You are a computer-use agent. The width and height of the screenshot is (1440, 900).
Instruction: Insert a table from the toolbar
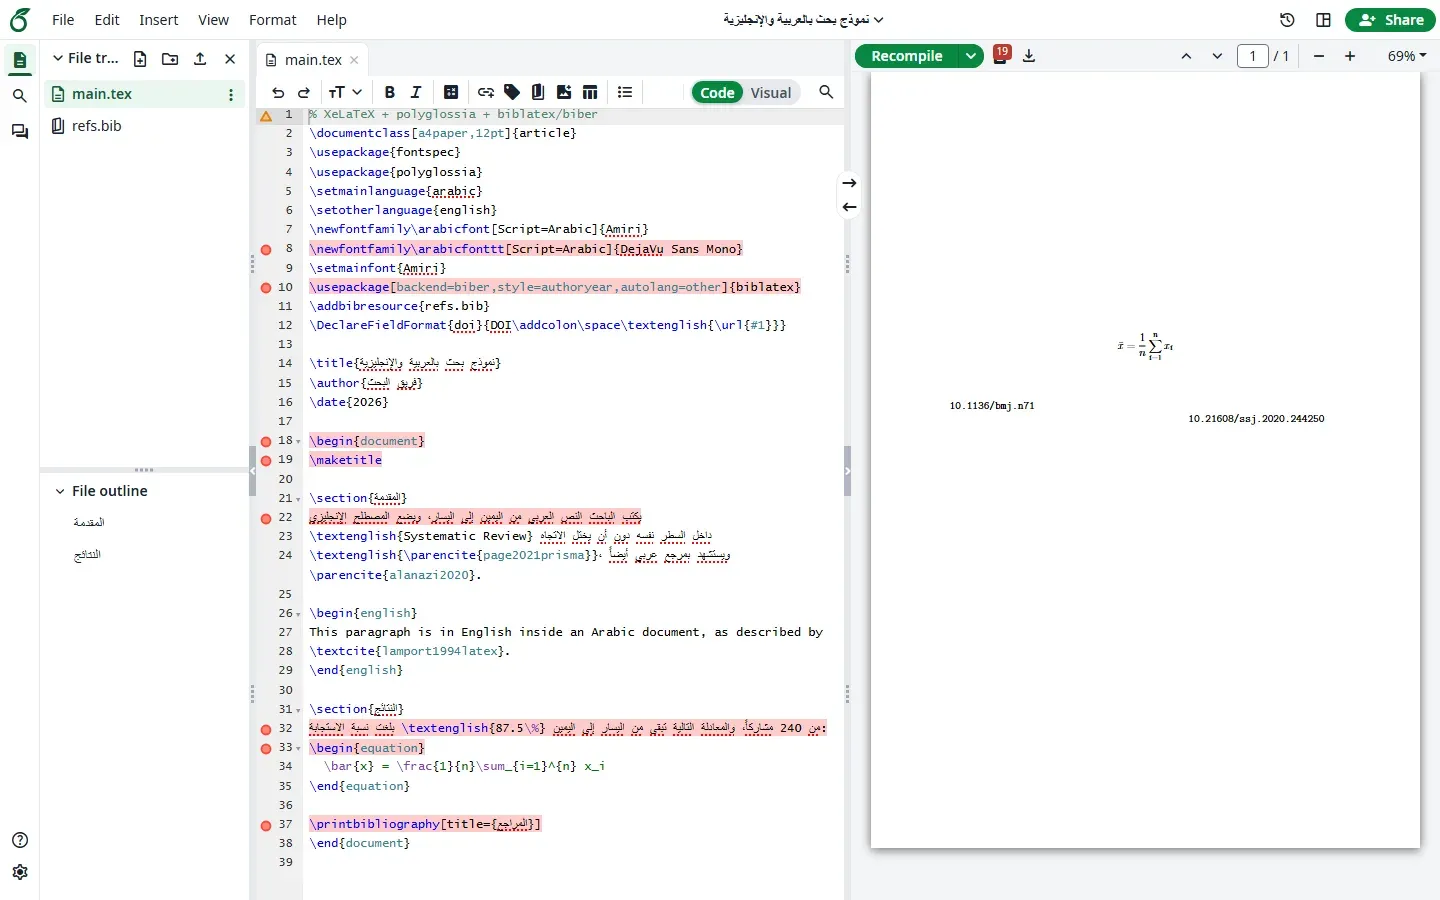(x=590, y=92)
